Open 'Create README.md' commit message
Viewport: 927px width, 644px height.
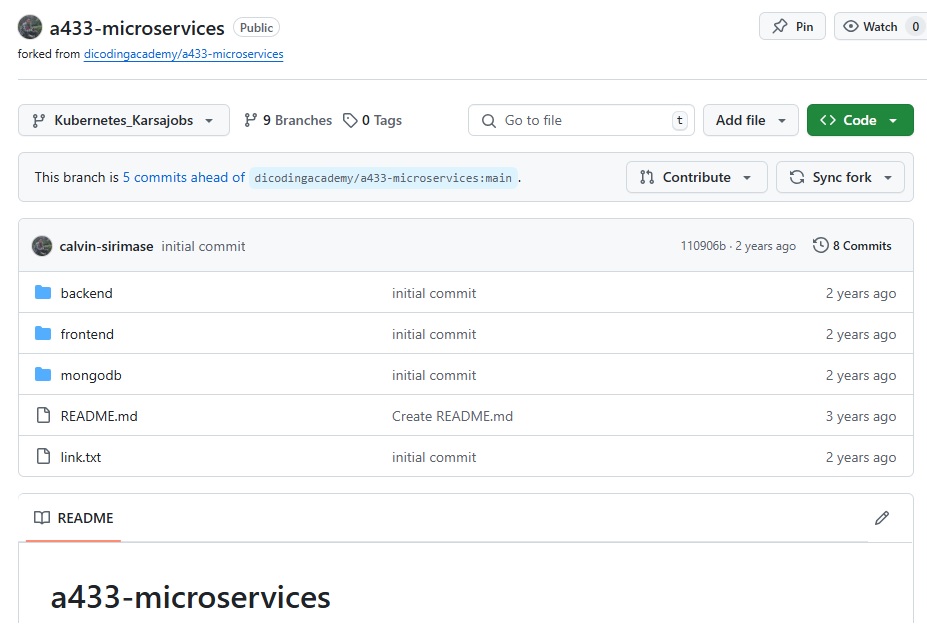pyautogui.click(x=452, y=416)
